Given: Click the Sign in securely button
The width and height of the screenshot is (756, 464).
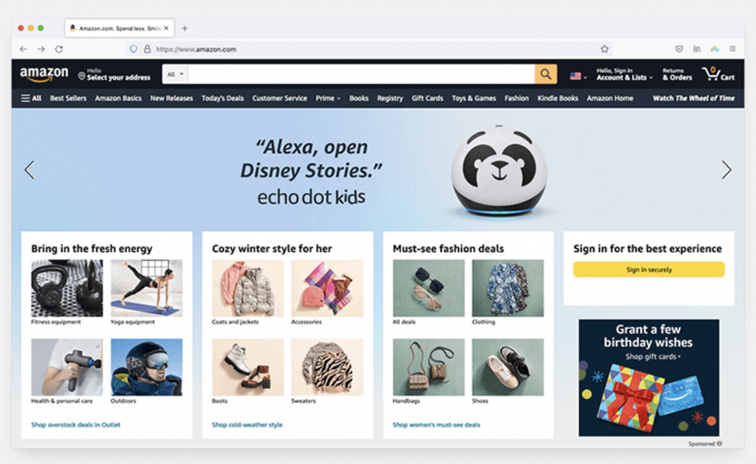Looking at the screenshot, I should [648, 270].
